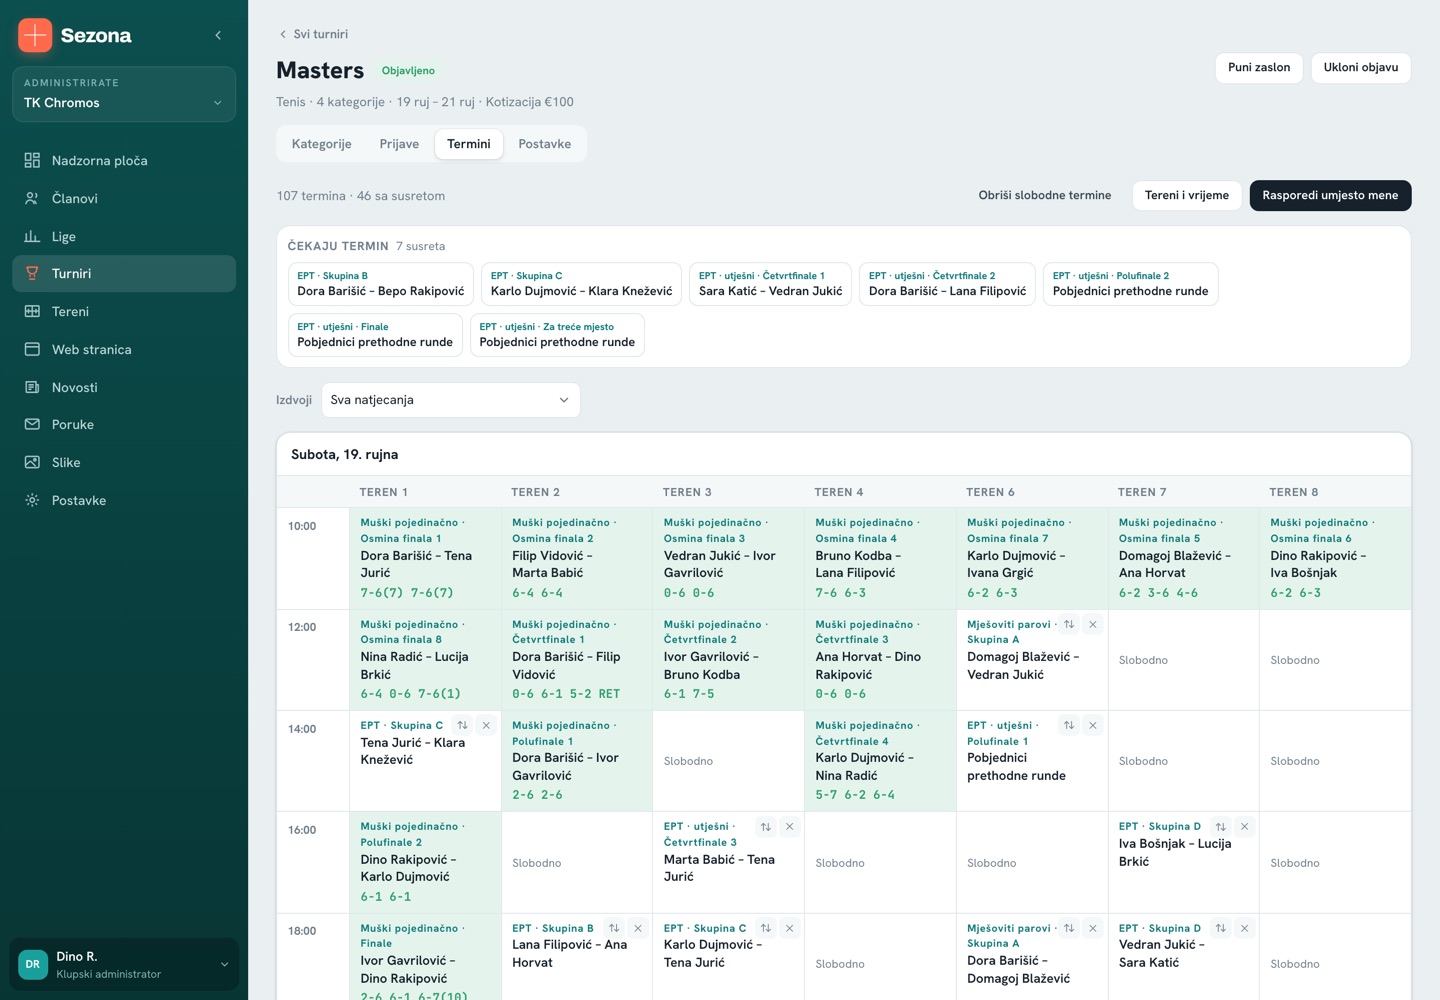The image size is (1440, 1000).
Task: Open the Sva natjecanja filter dropdown
Action: coord(450,400)
